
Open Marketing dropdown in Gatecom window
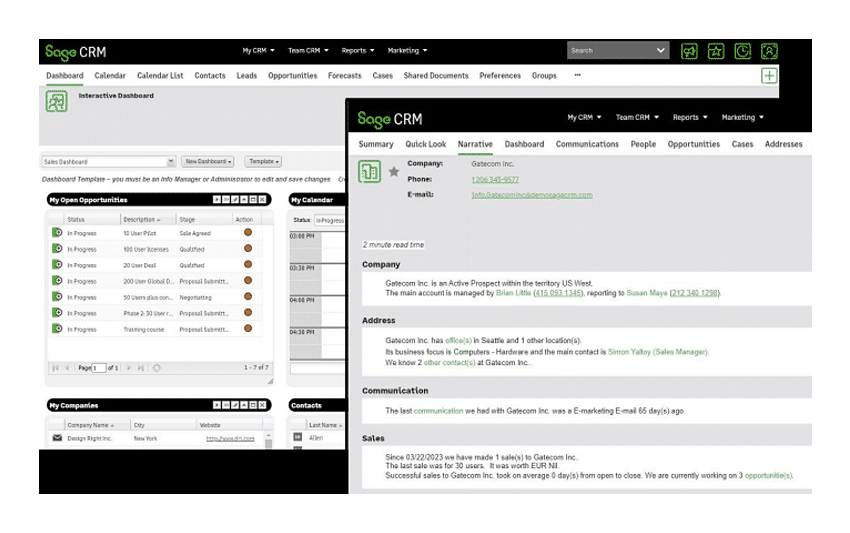(742, 117)
